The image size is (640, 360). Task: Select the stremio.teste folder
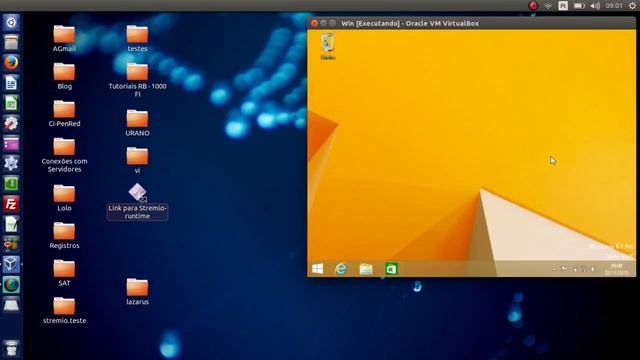(64, 310)
